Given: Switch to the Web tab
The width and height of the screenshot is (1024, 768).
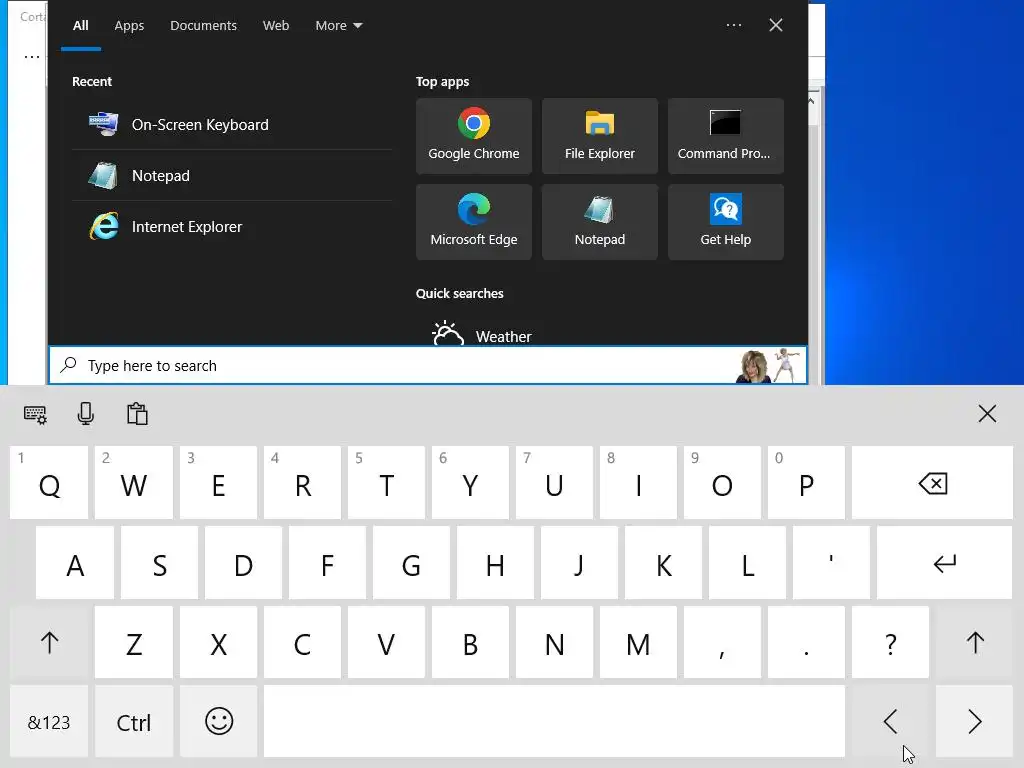Looking at the screenshot, I should [276, 25].
